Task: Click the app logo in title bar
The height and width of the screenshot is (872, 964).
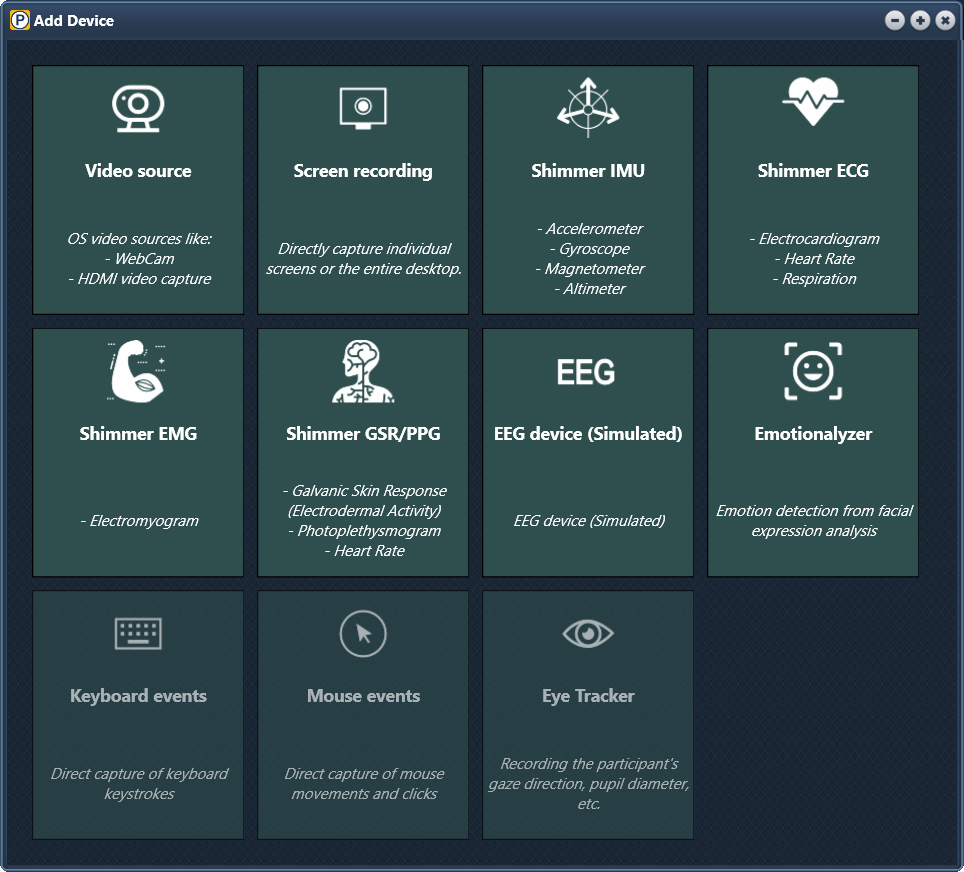Action: [20, 20]
